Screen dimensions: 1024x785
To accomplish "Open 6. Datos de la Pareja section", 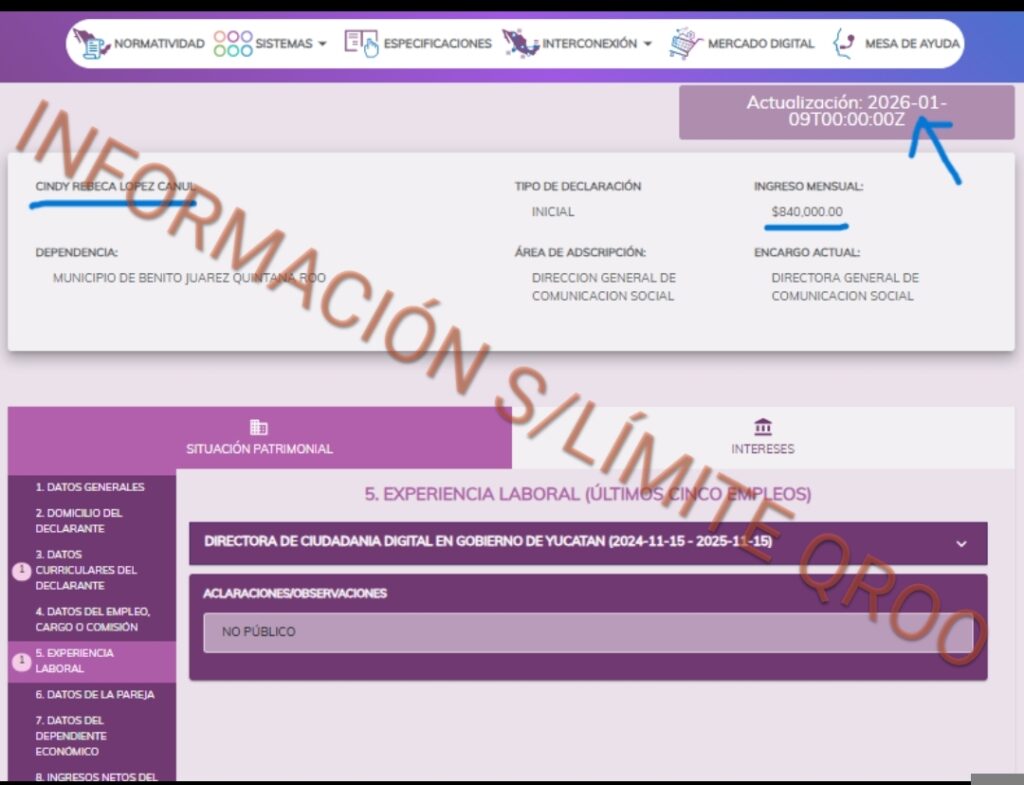I will (x=95, y=694).
